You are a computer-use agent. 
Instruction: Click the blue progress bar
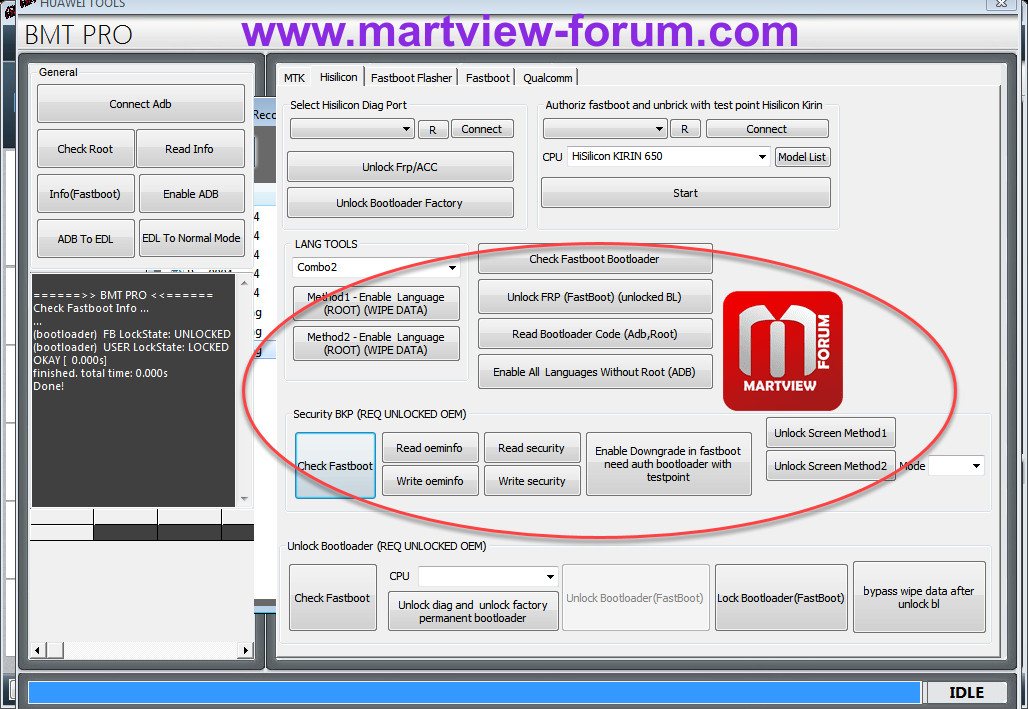coord(475,693)
